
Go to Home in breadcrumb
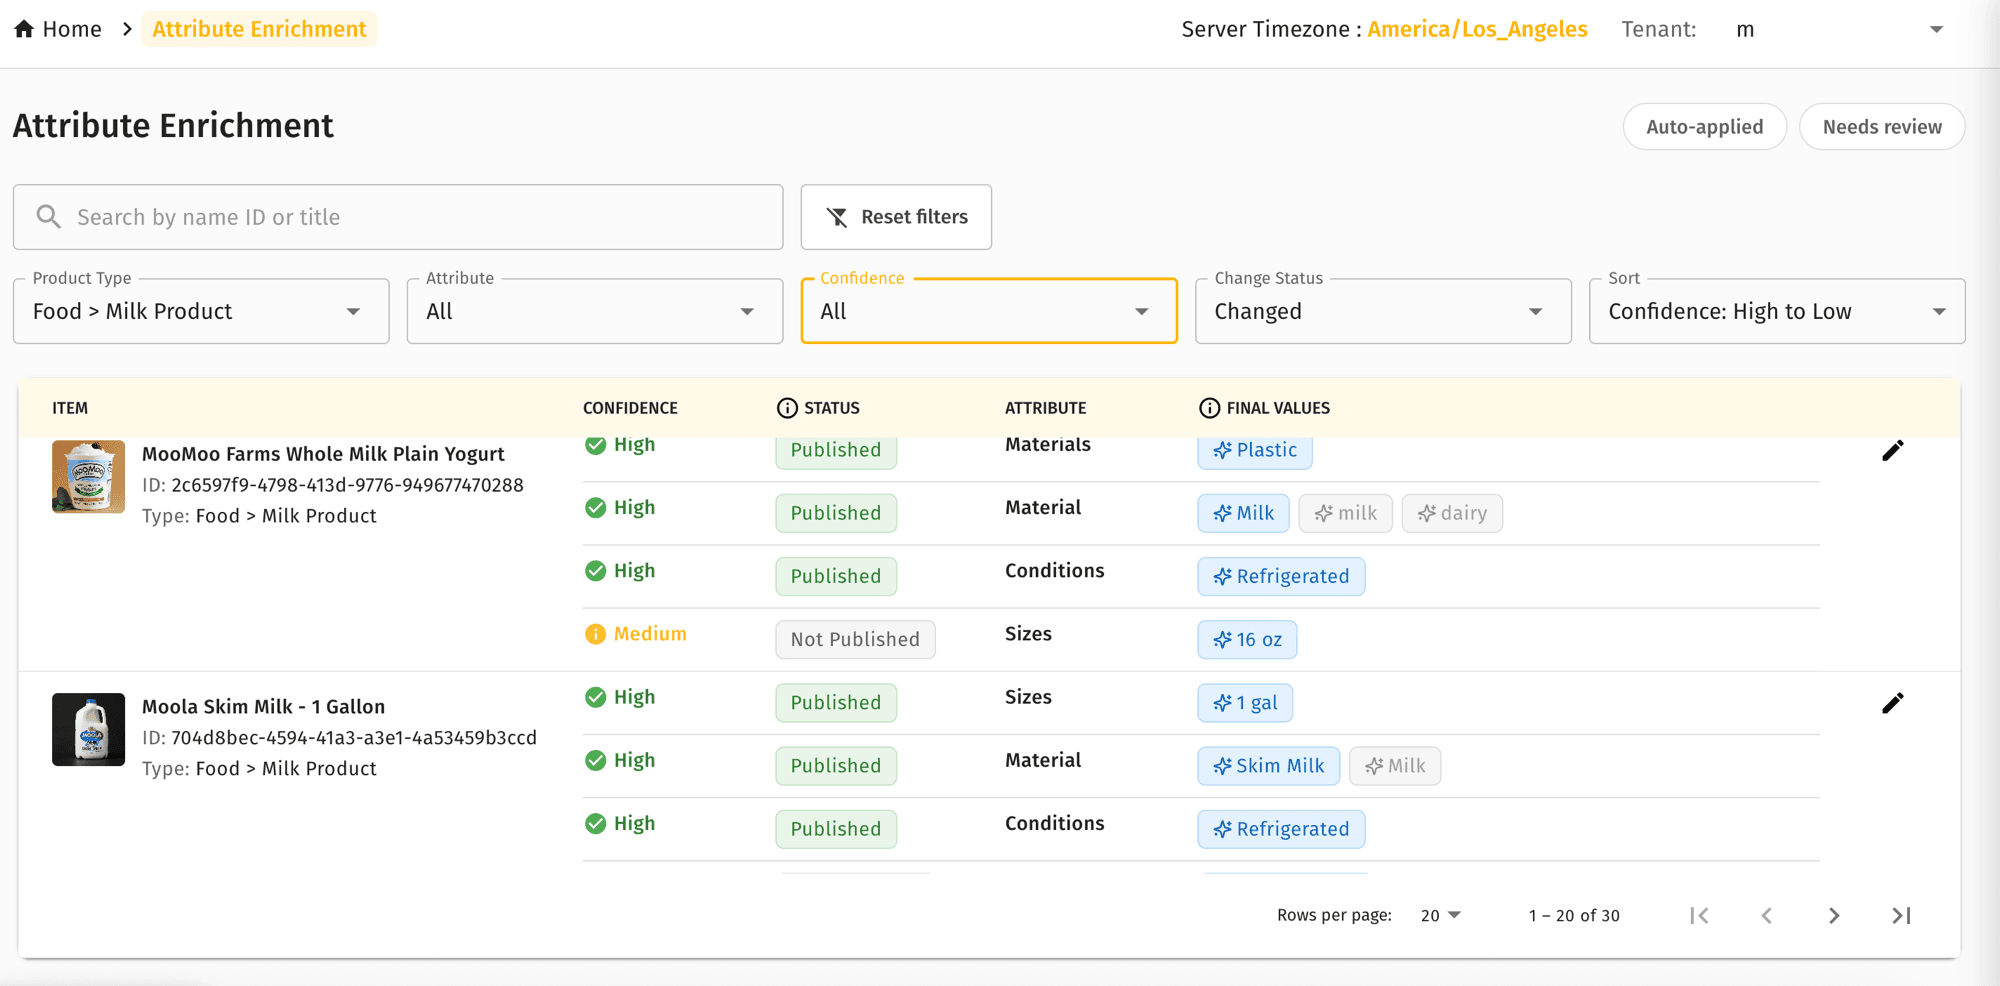point(58,29)
